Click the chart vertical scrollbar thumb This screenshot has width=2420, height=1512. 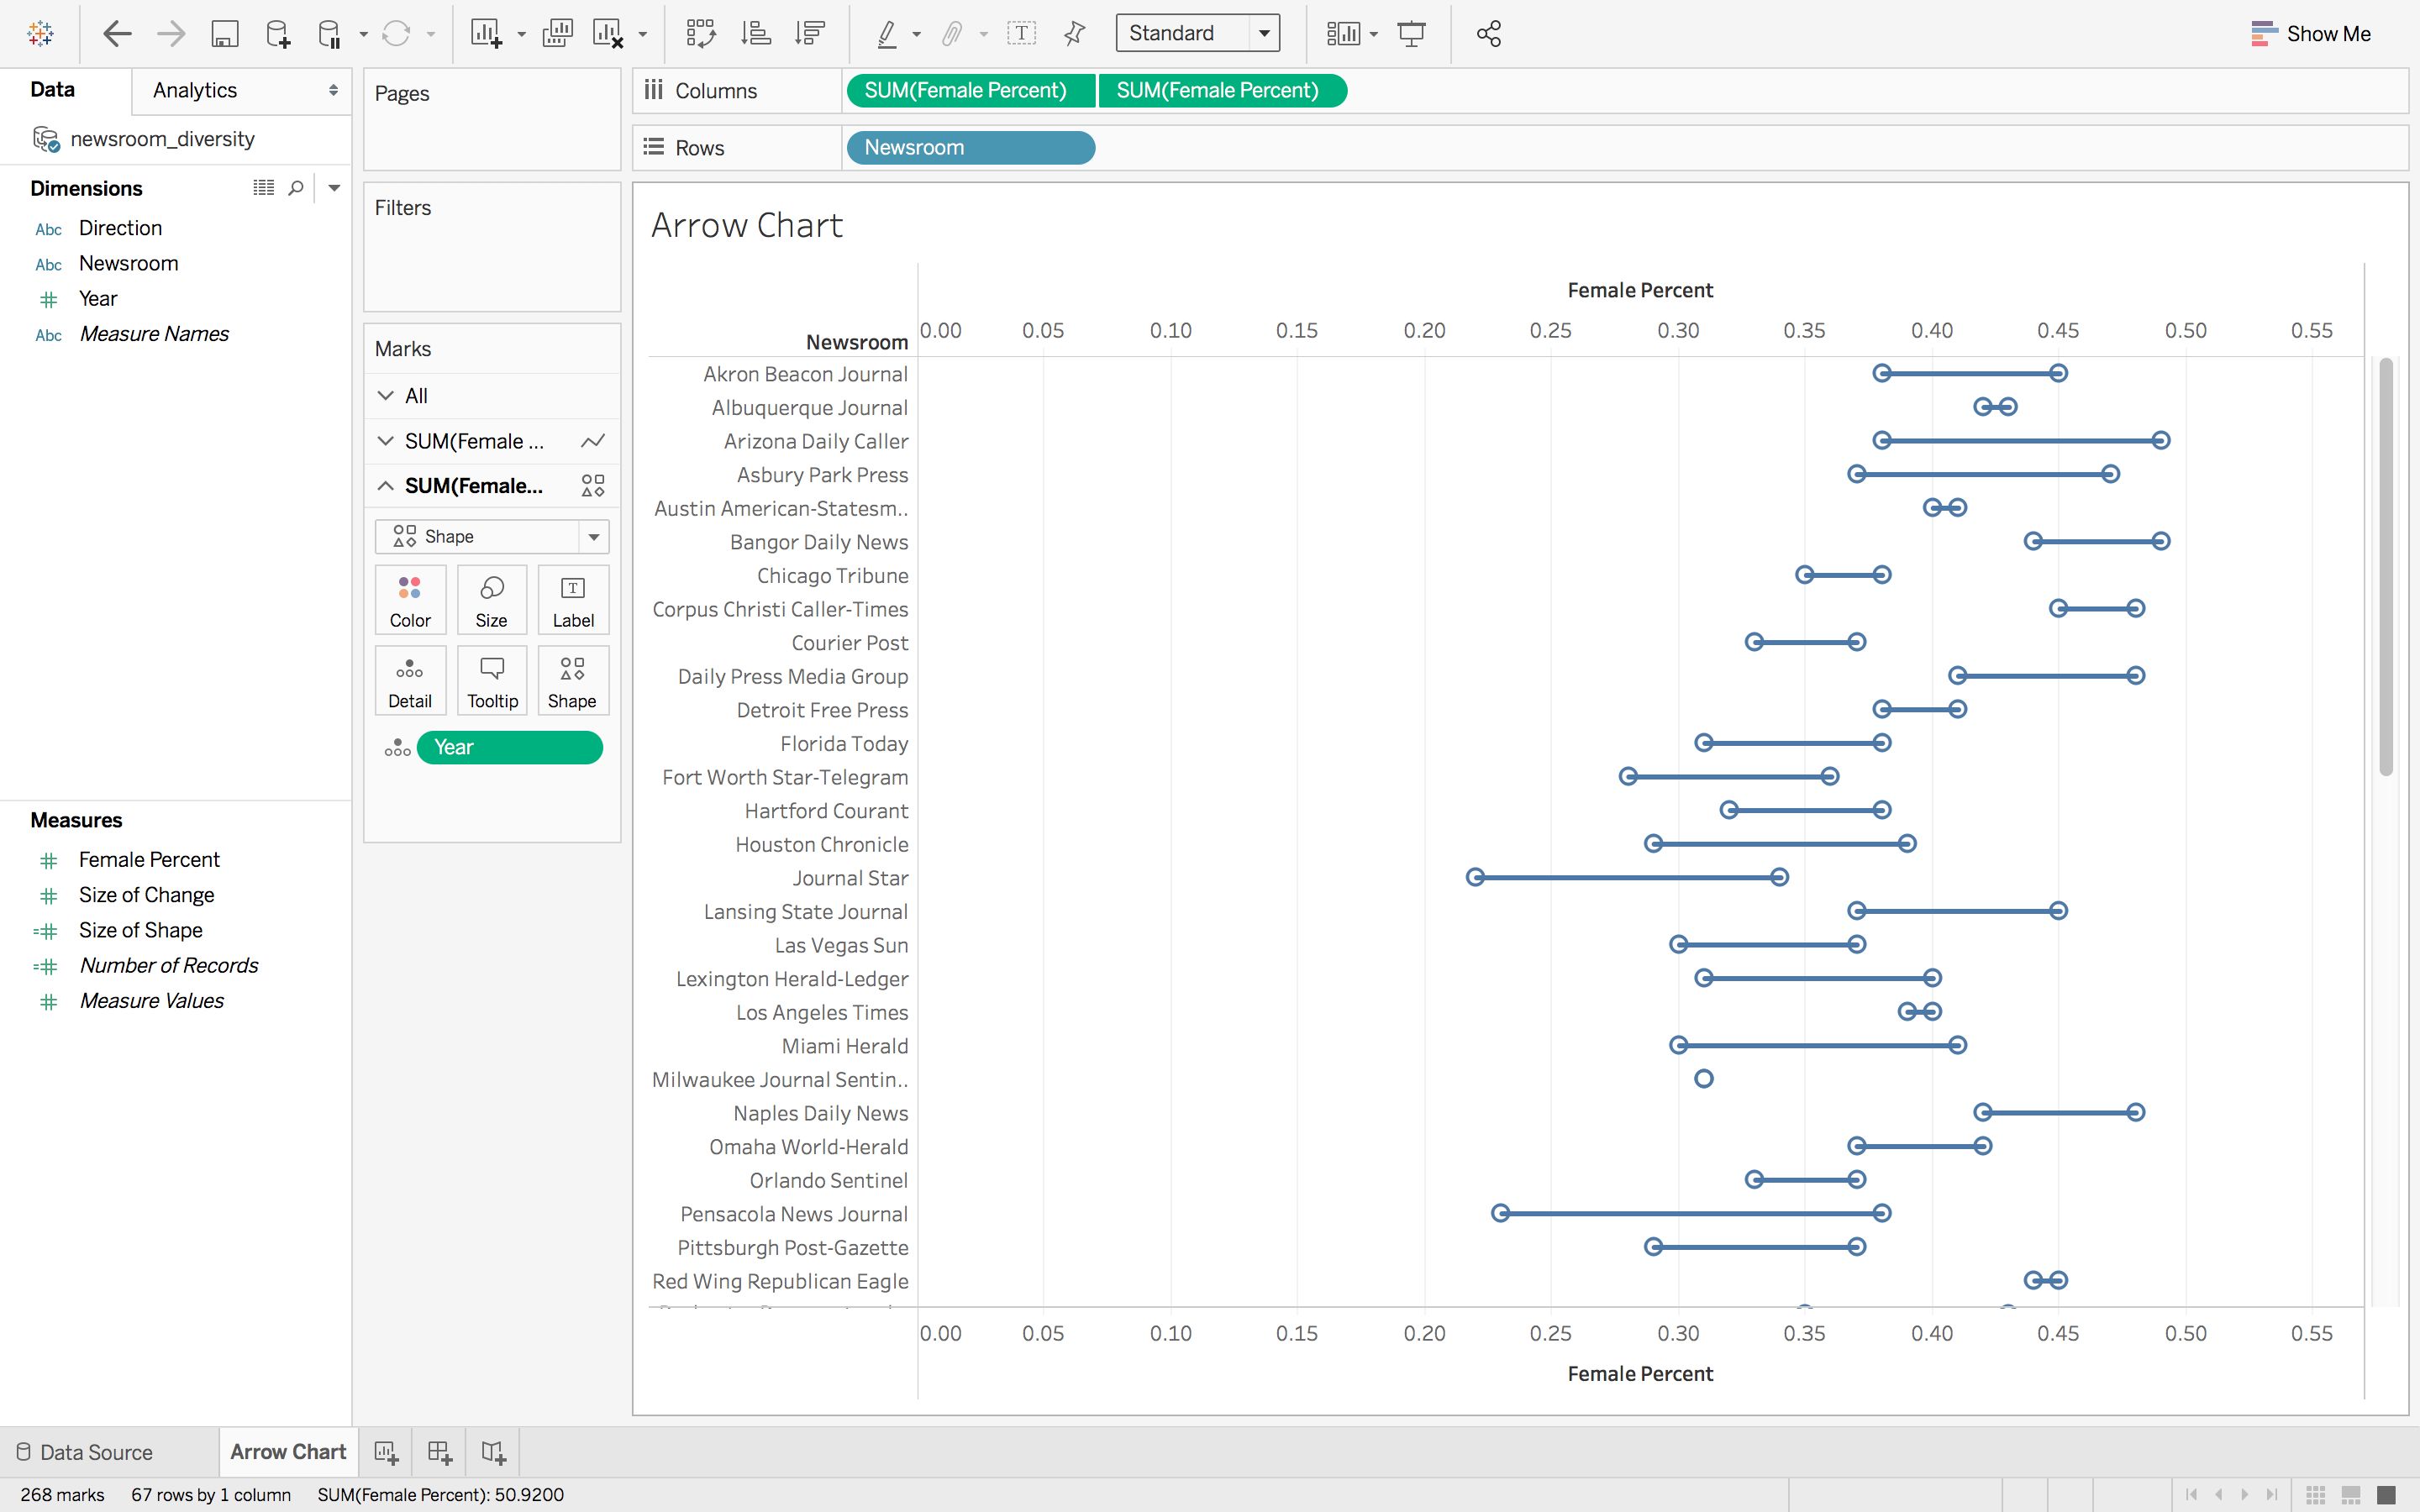click(2386, 567)
